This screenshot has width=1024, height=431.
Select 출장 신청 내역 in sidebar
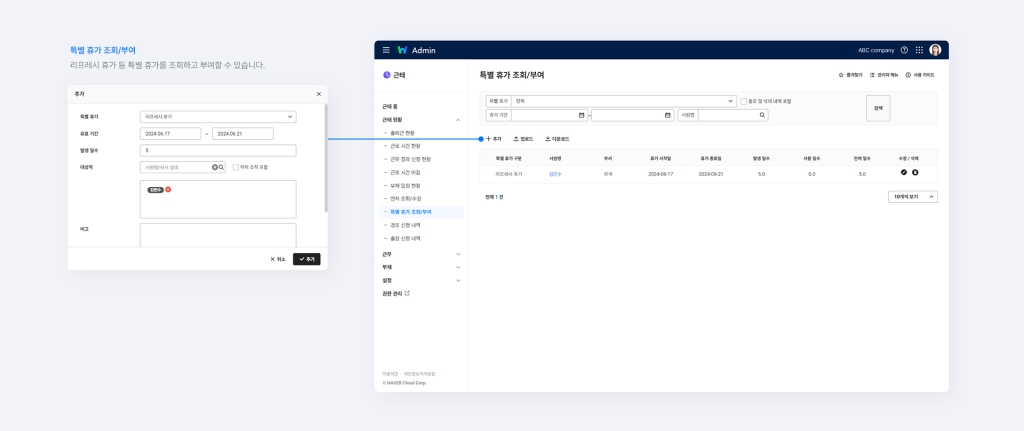tap(407, 239)
